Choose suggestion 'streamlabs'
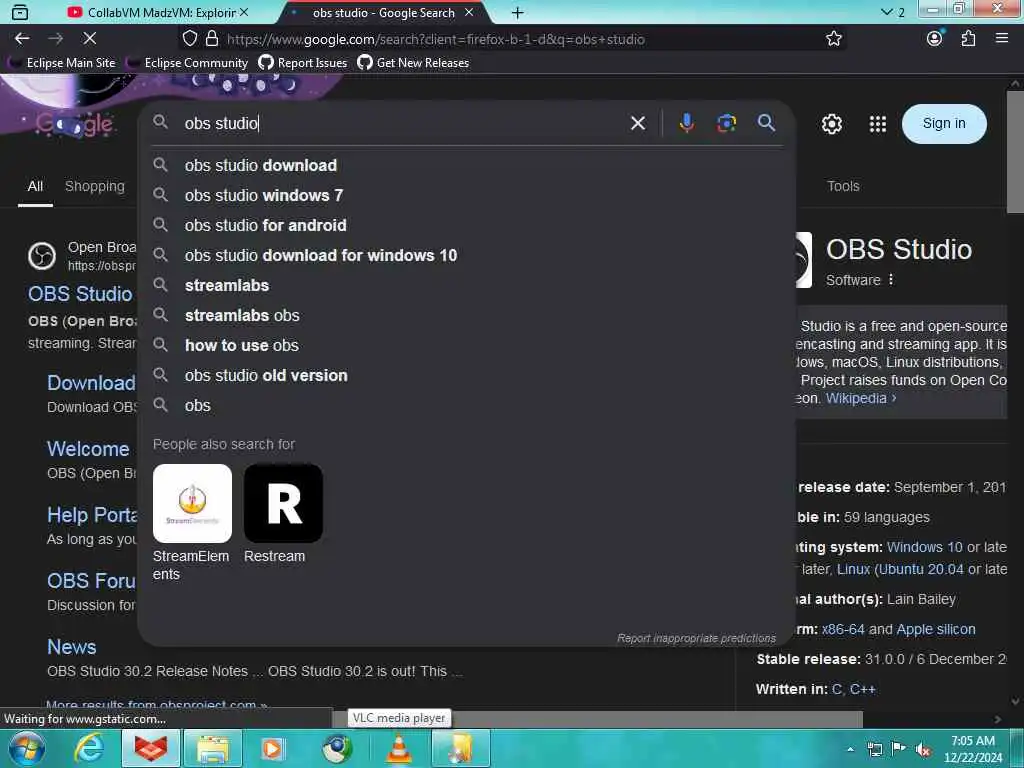The image size is (1024, 768). [x=466, y=285]
